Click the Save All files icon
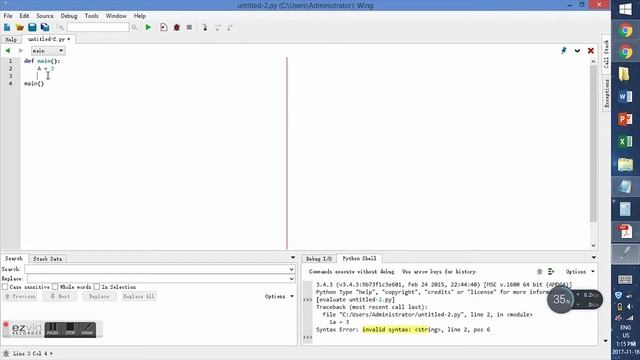This screenshot has height=360, width=640. pos(45,27)
